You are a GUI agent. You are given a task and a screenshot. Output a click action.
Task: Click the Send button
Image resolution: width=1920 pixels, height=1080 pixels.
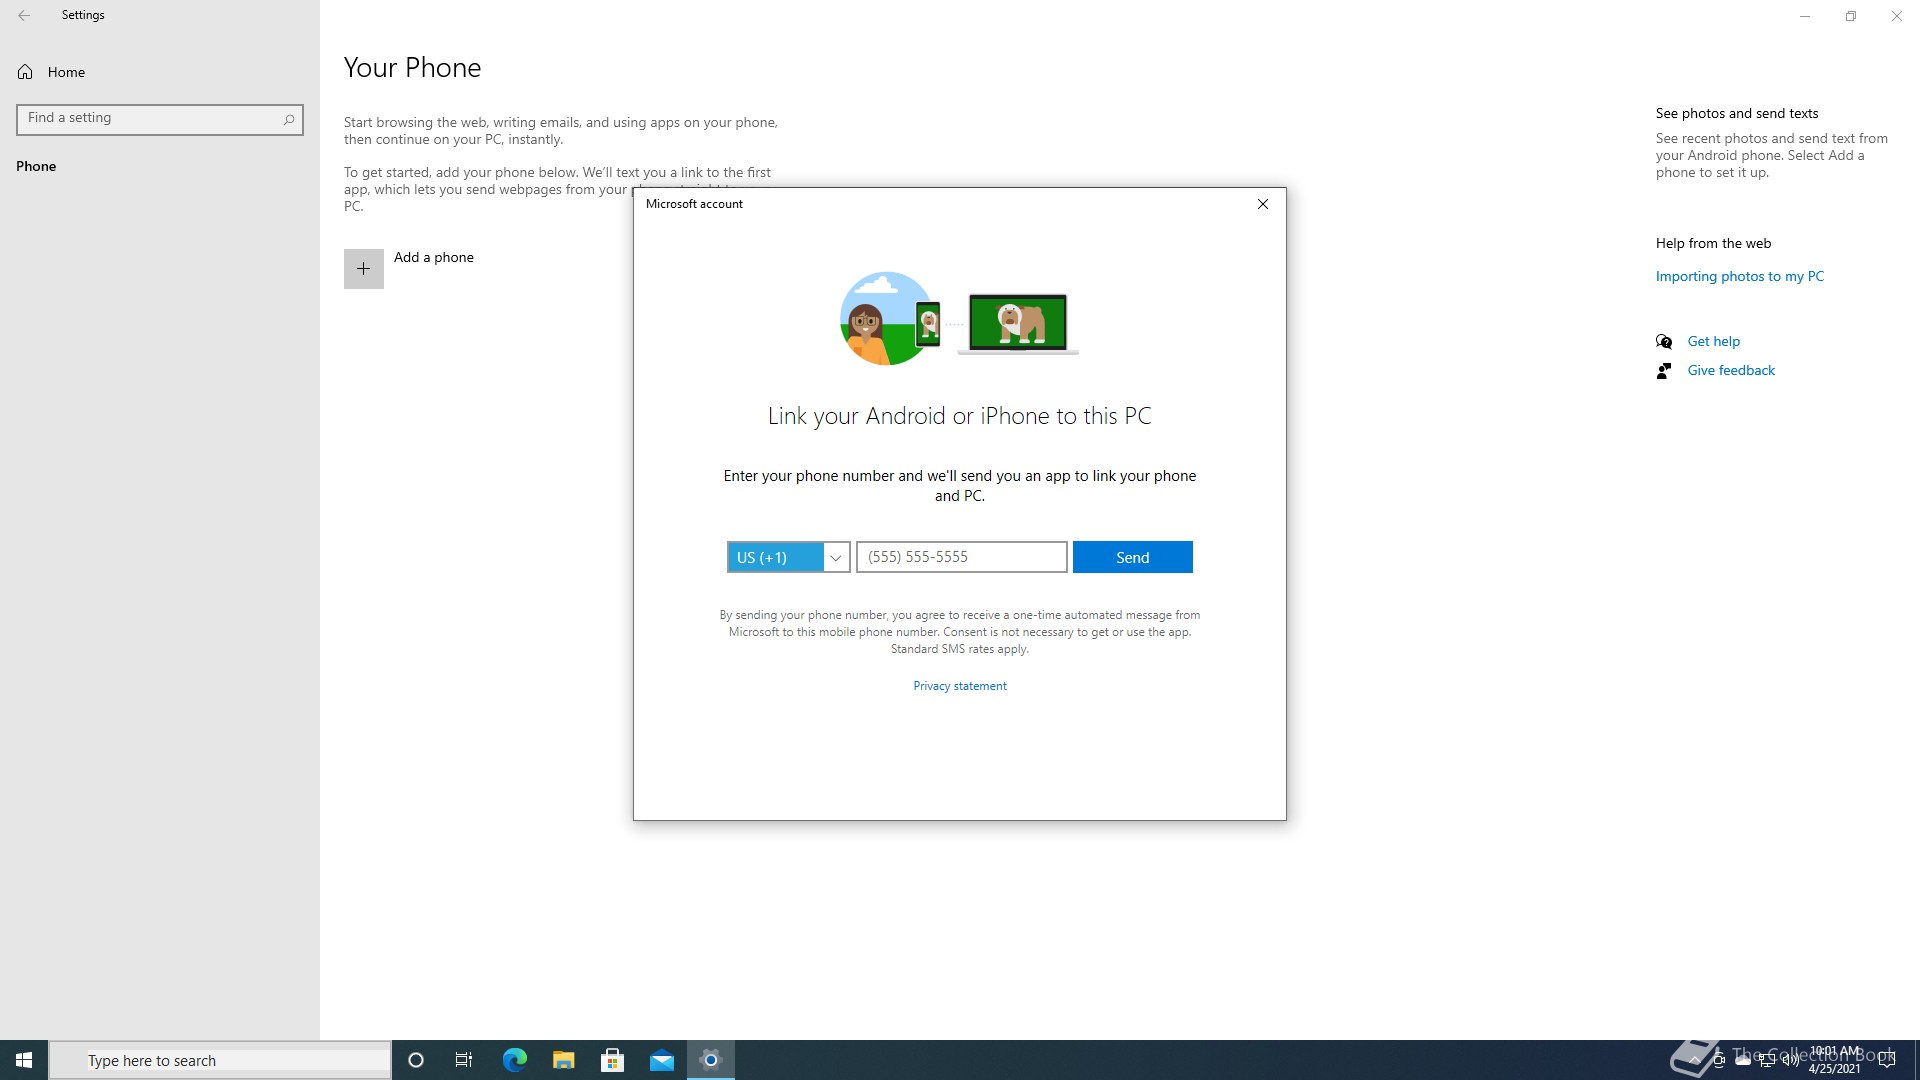[x=1132, y=557]
